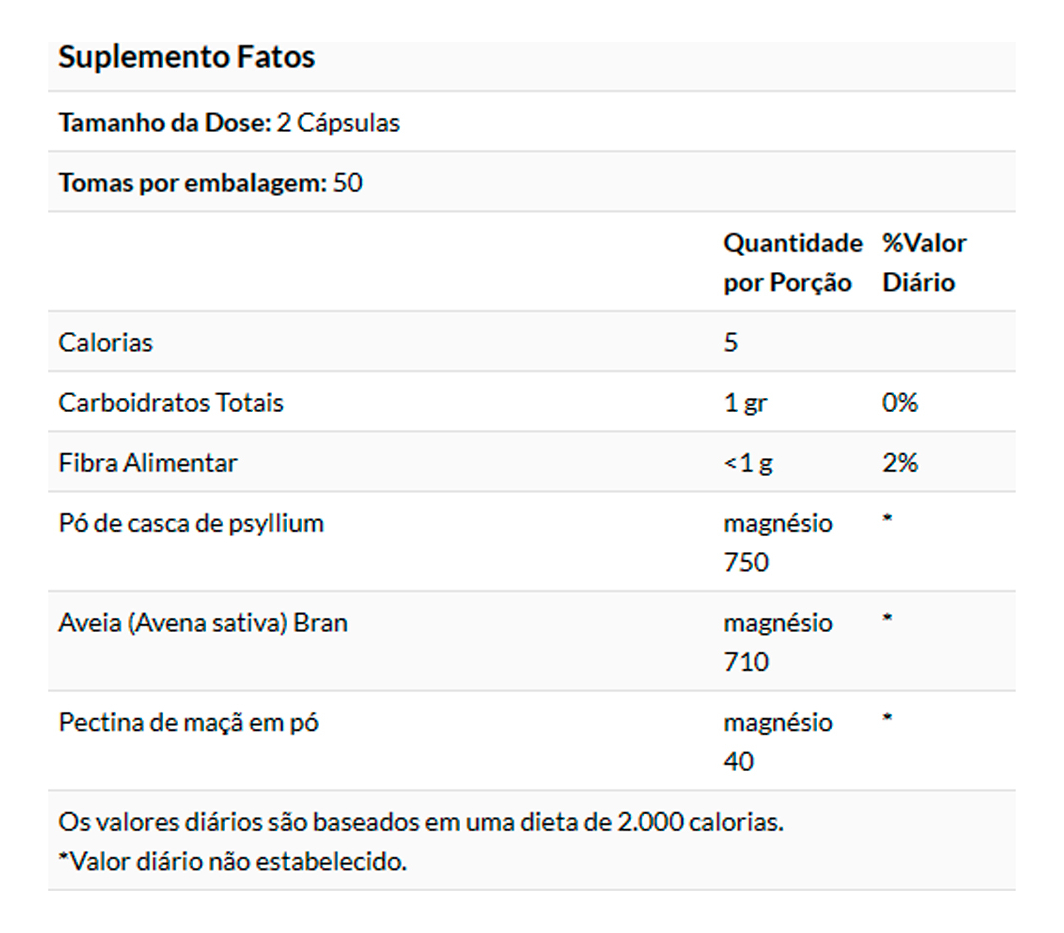Select the Calorias row label

pyautogui.click(x=106, y=343)
